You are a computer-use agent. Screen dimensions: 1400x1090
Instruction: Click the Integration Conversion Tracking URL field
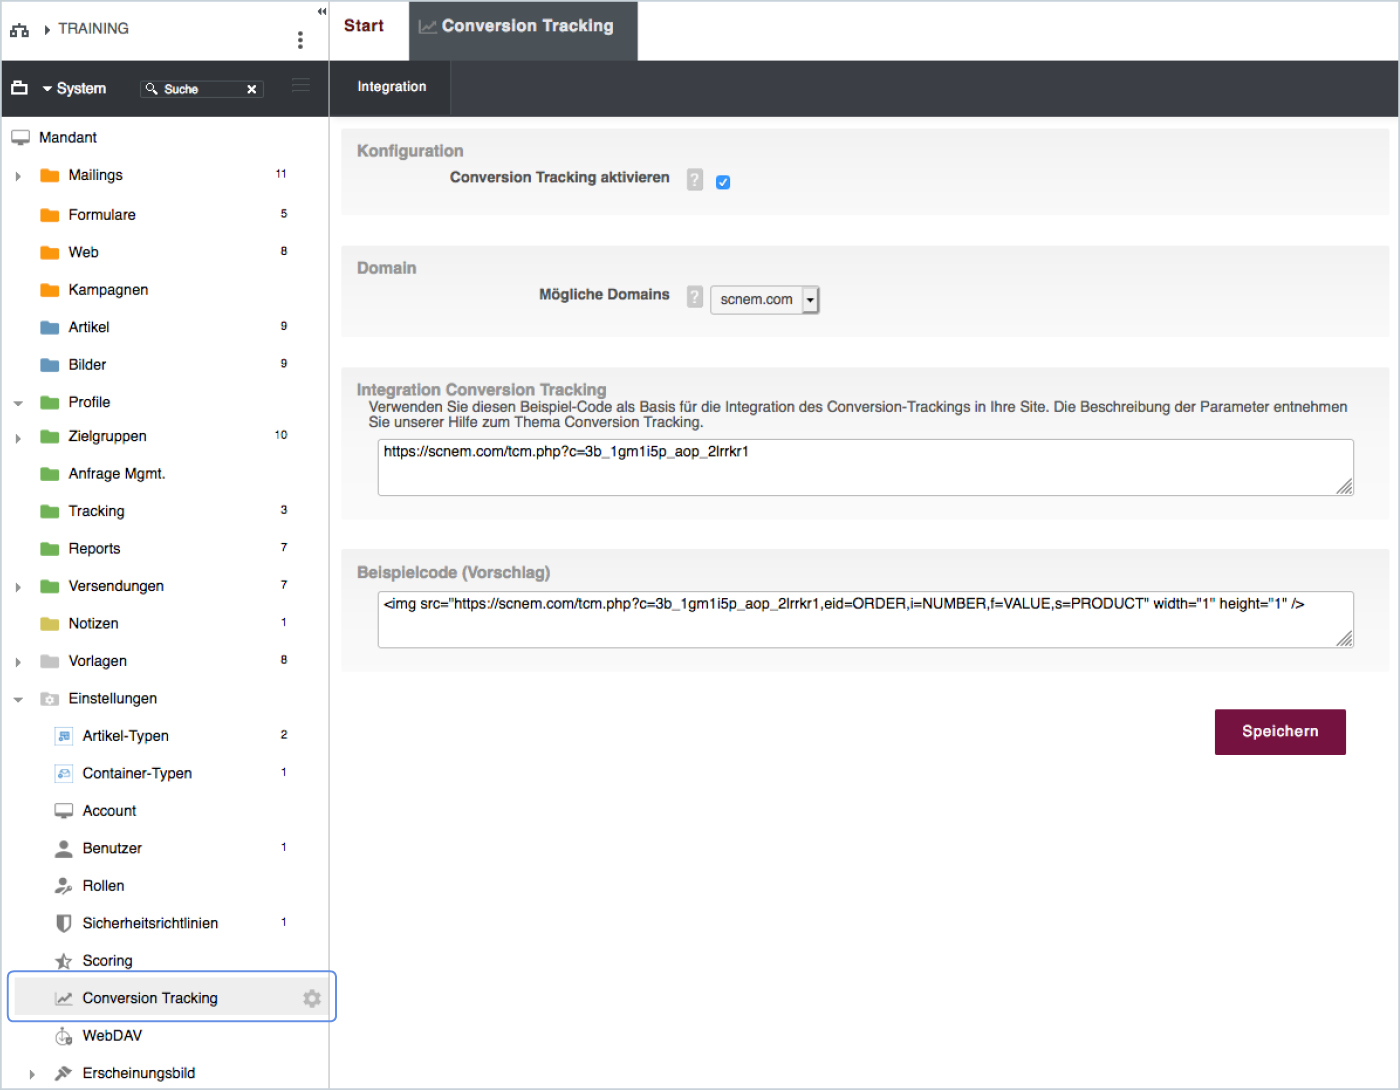pos(864,467)
